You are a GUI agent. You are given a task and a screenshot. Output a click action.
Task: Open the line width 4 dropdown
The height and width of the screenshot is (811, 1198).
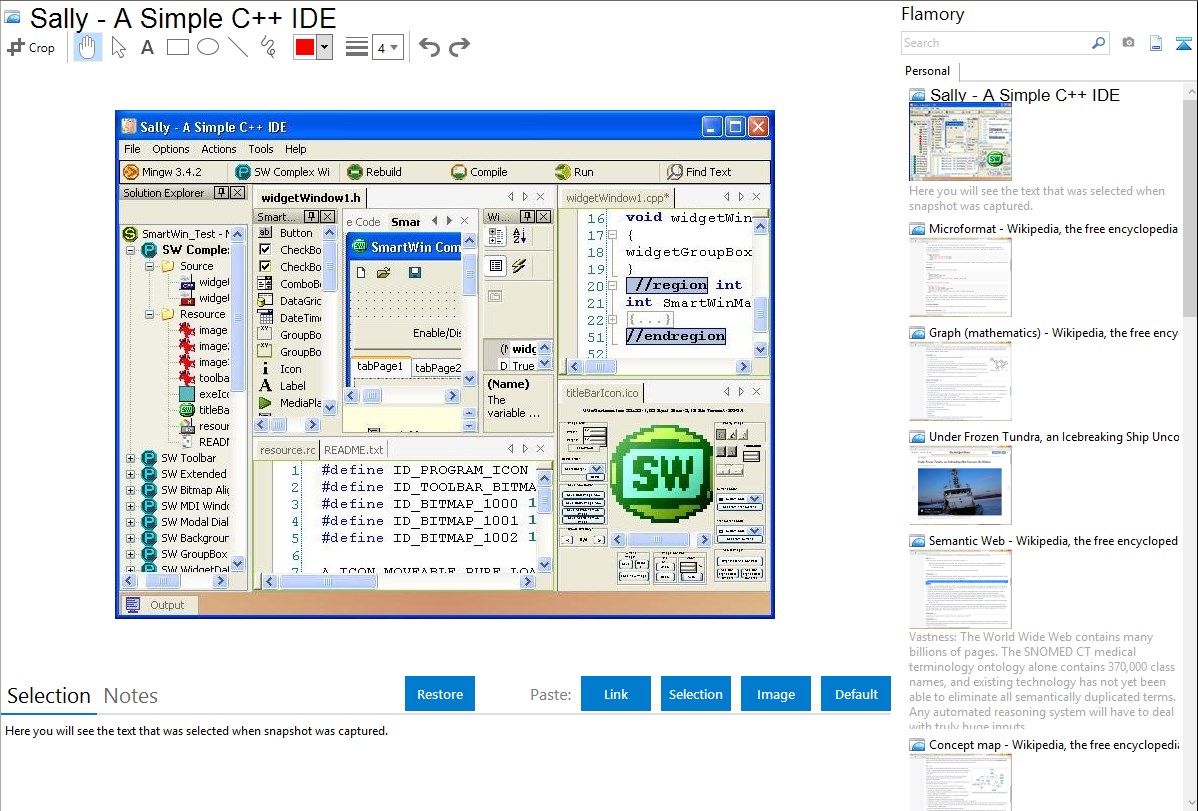click(387, 48)
